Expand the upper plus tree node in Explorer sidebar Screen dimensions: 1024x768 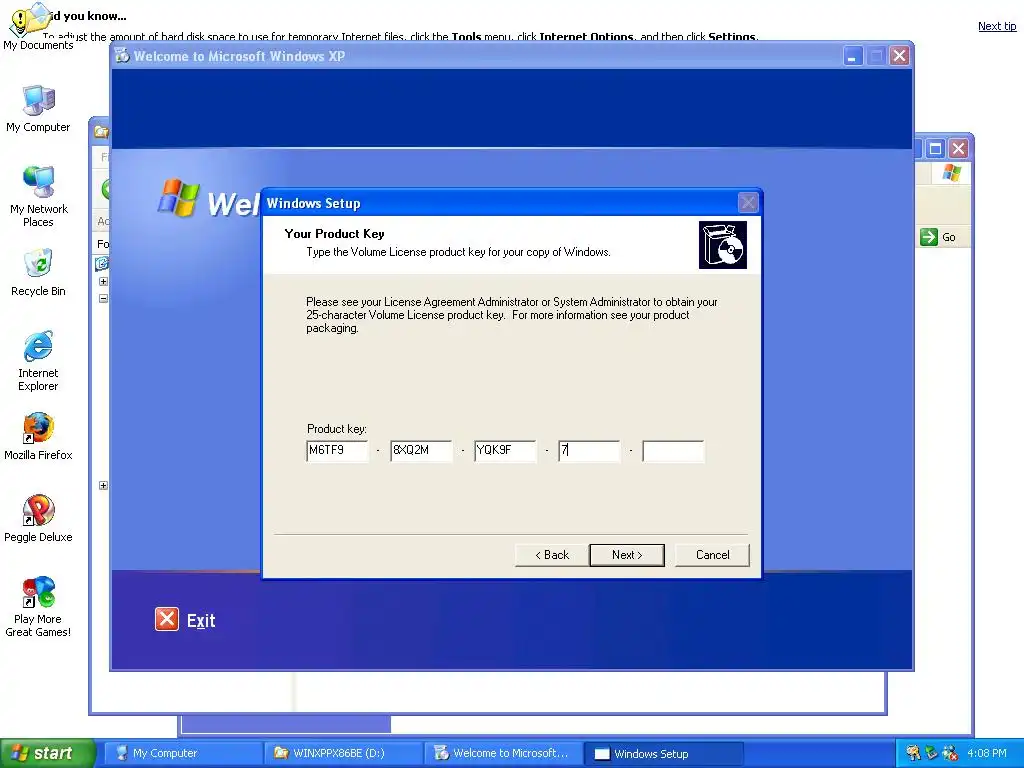[103, 281]
